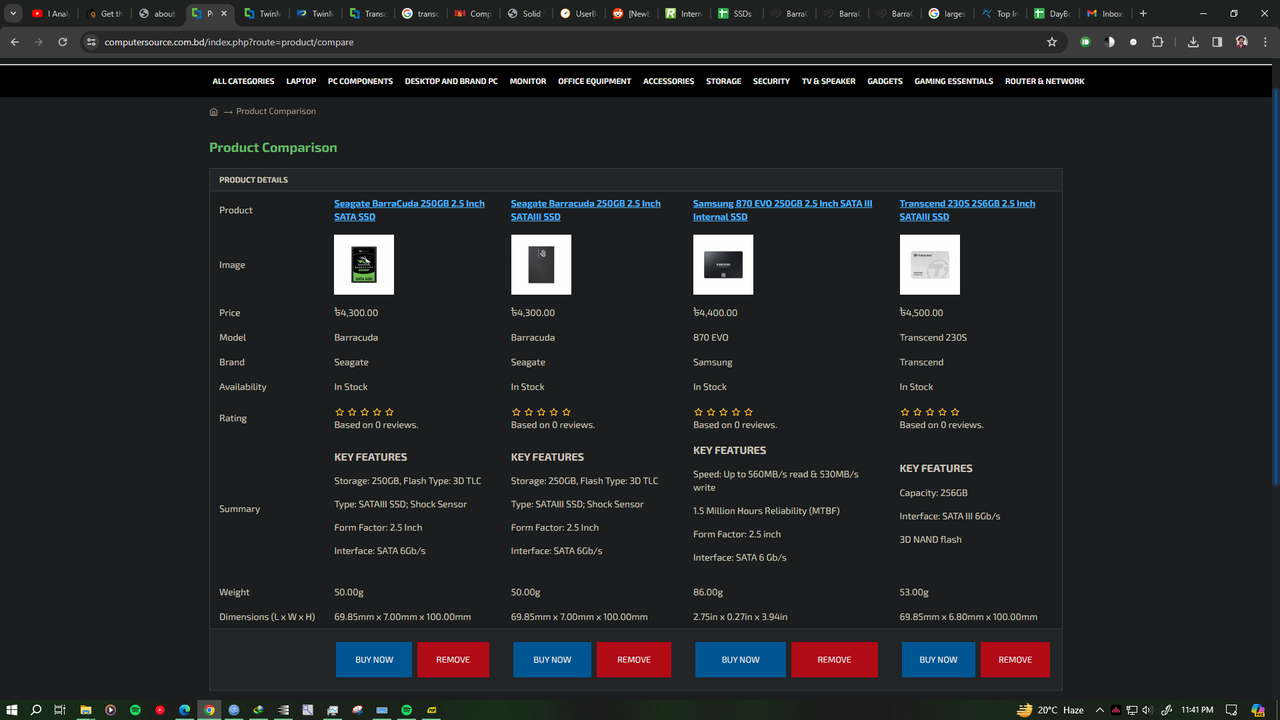Open the MONITOR menu
This screenshot has width=1280, height=720.
click(528, 81)
